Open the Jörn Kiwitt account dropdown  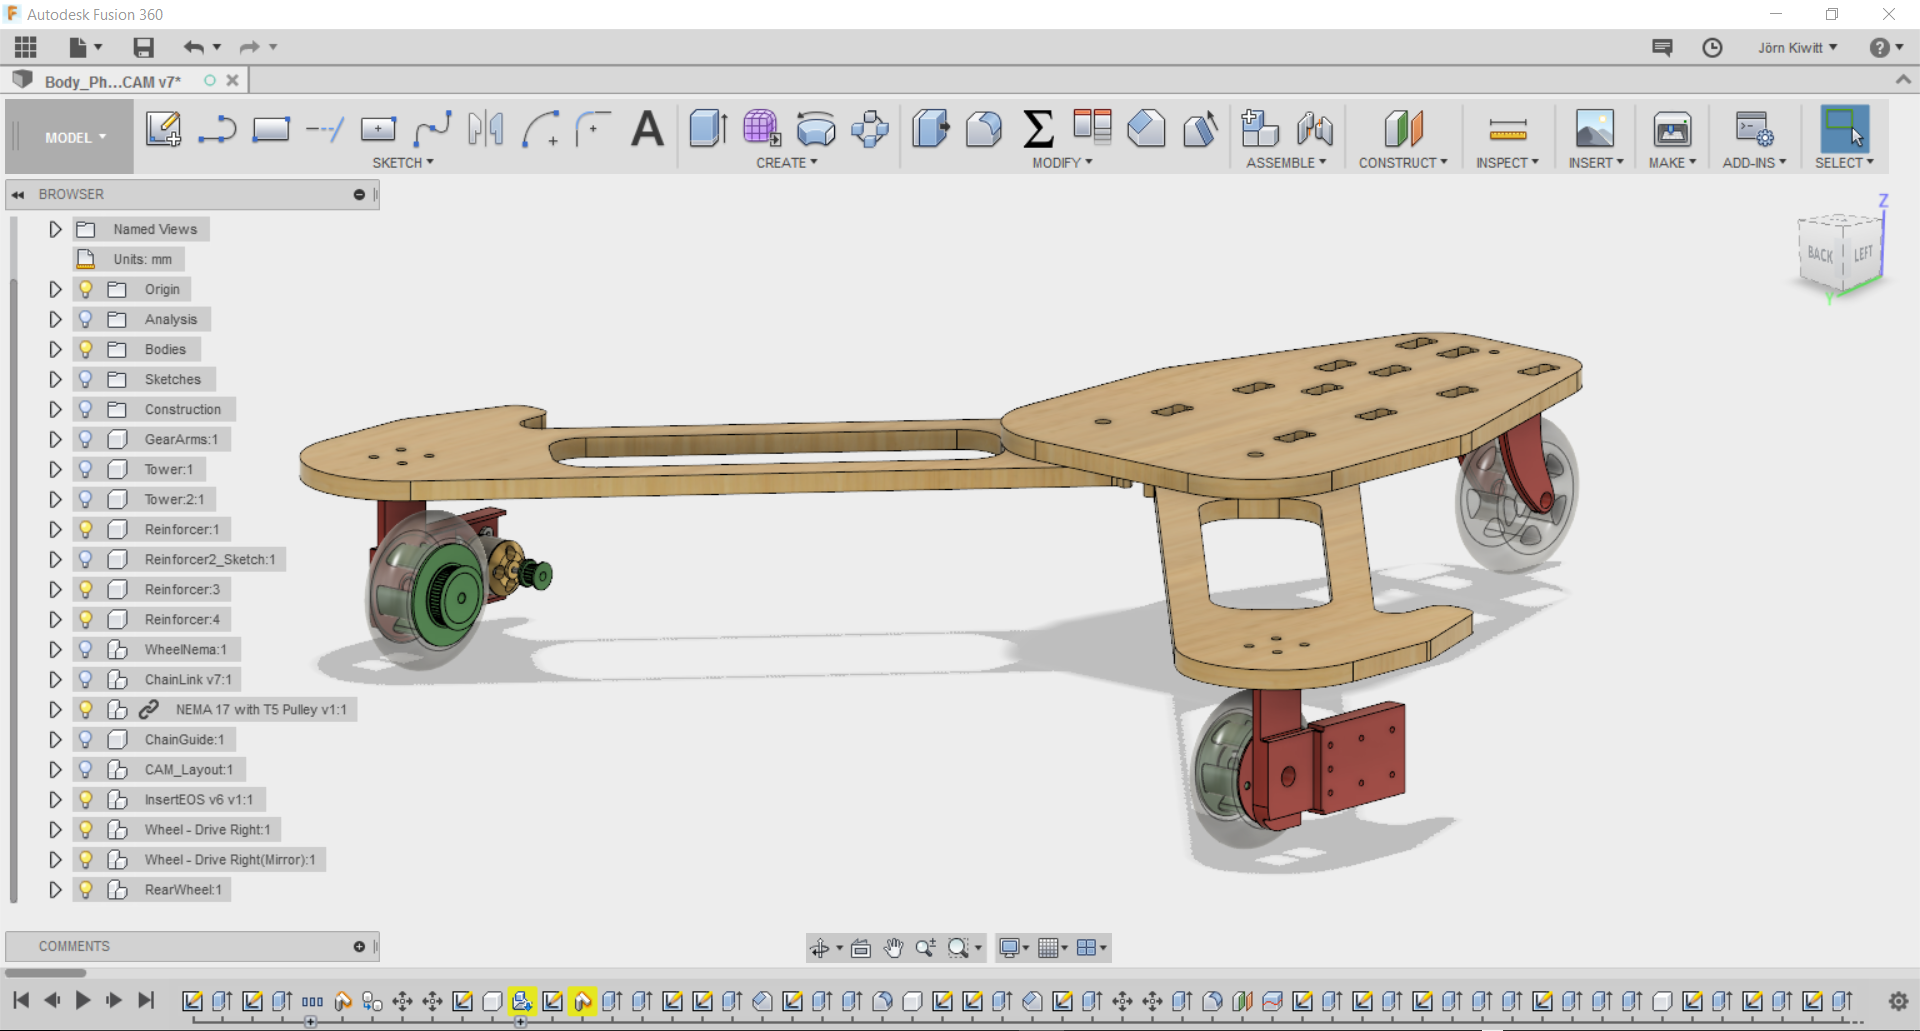click(1797, 48)
